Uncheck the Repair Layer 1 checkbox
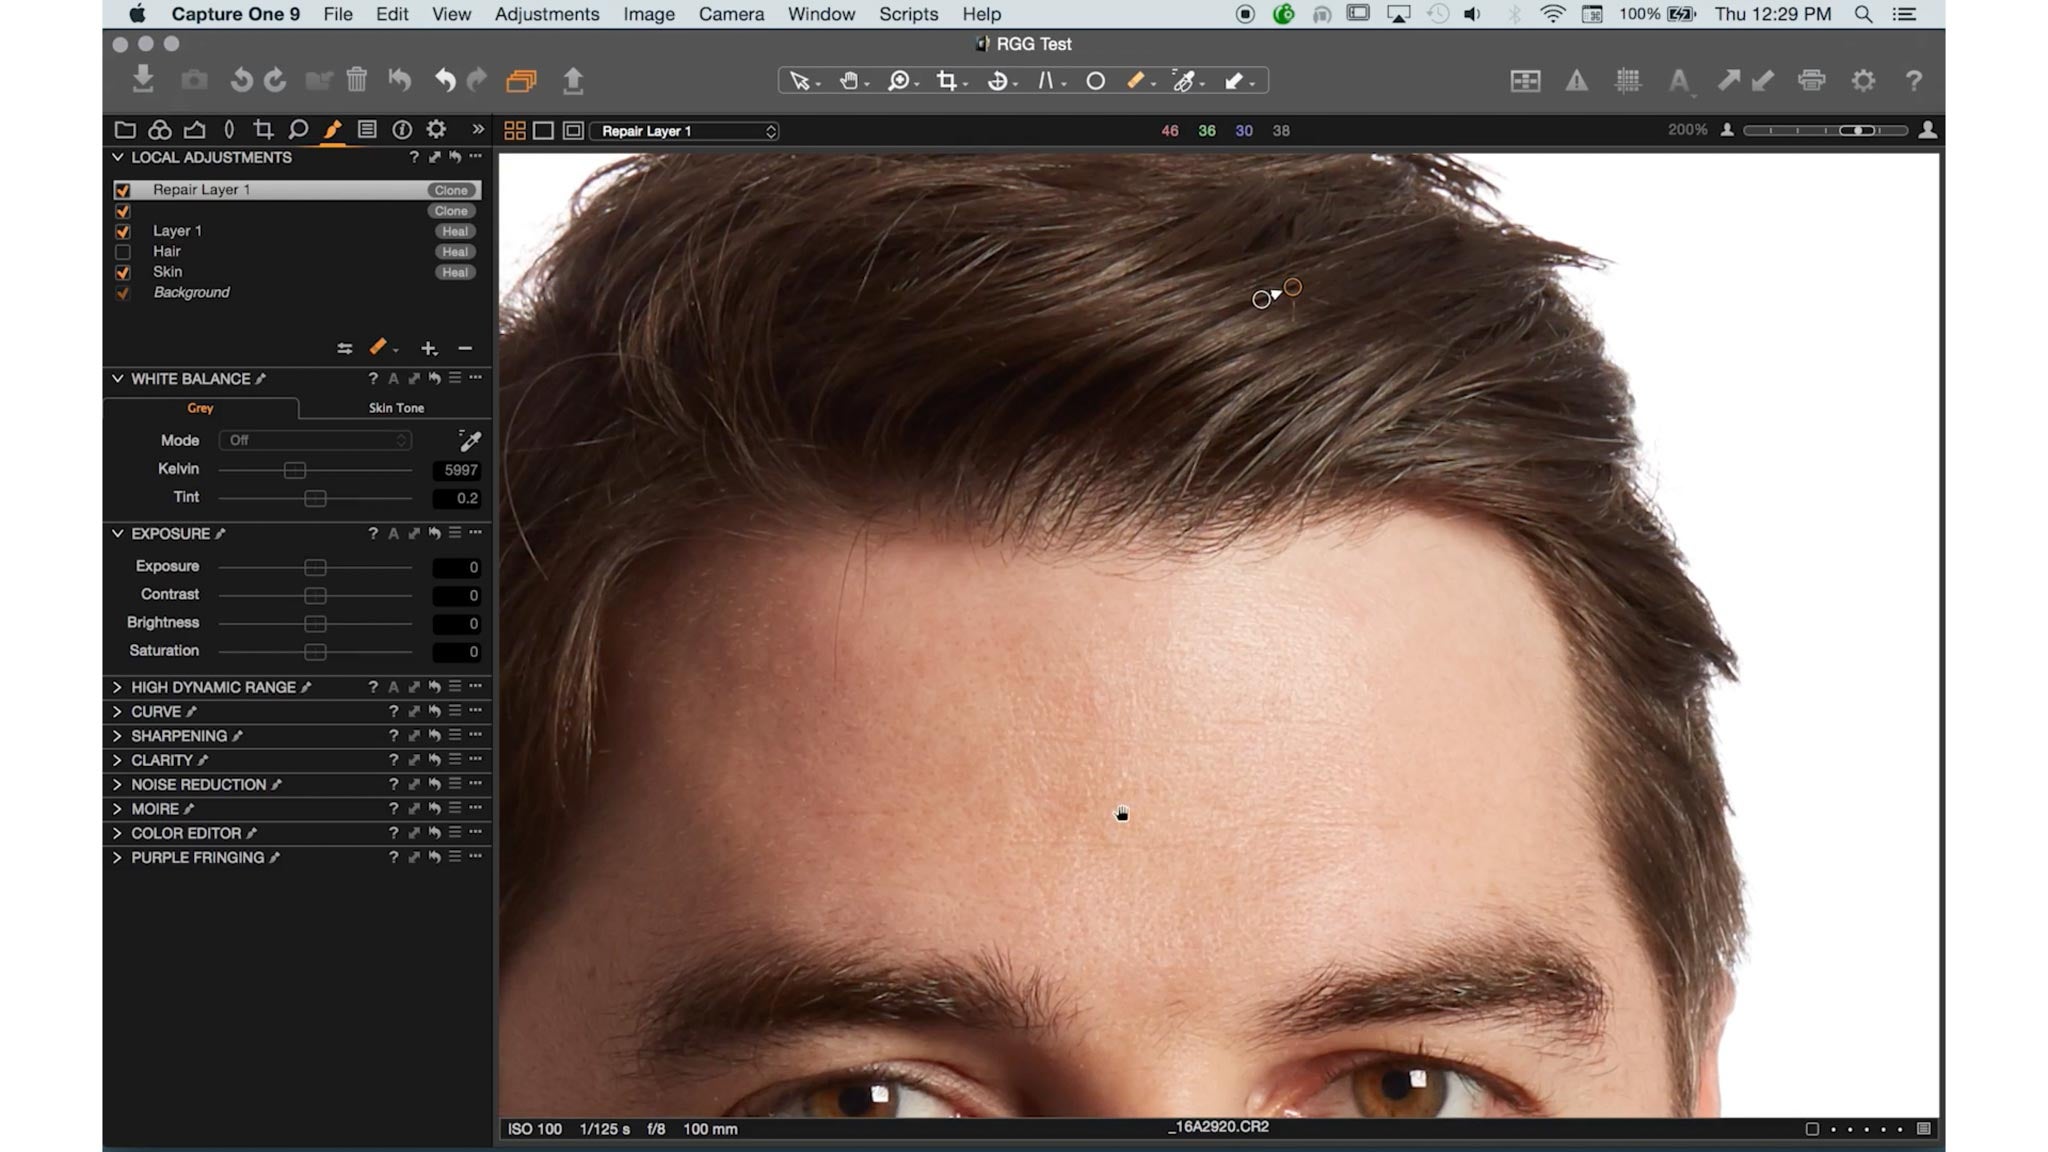 coord(124,189)
